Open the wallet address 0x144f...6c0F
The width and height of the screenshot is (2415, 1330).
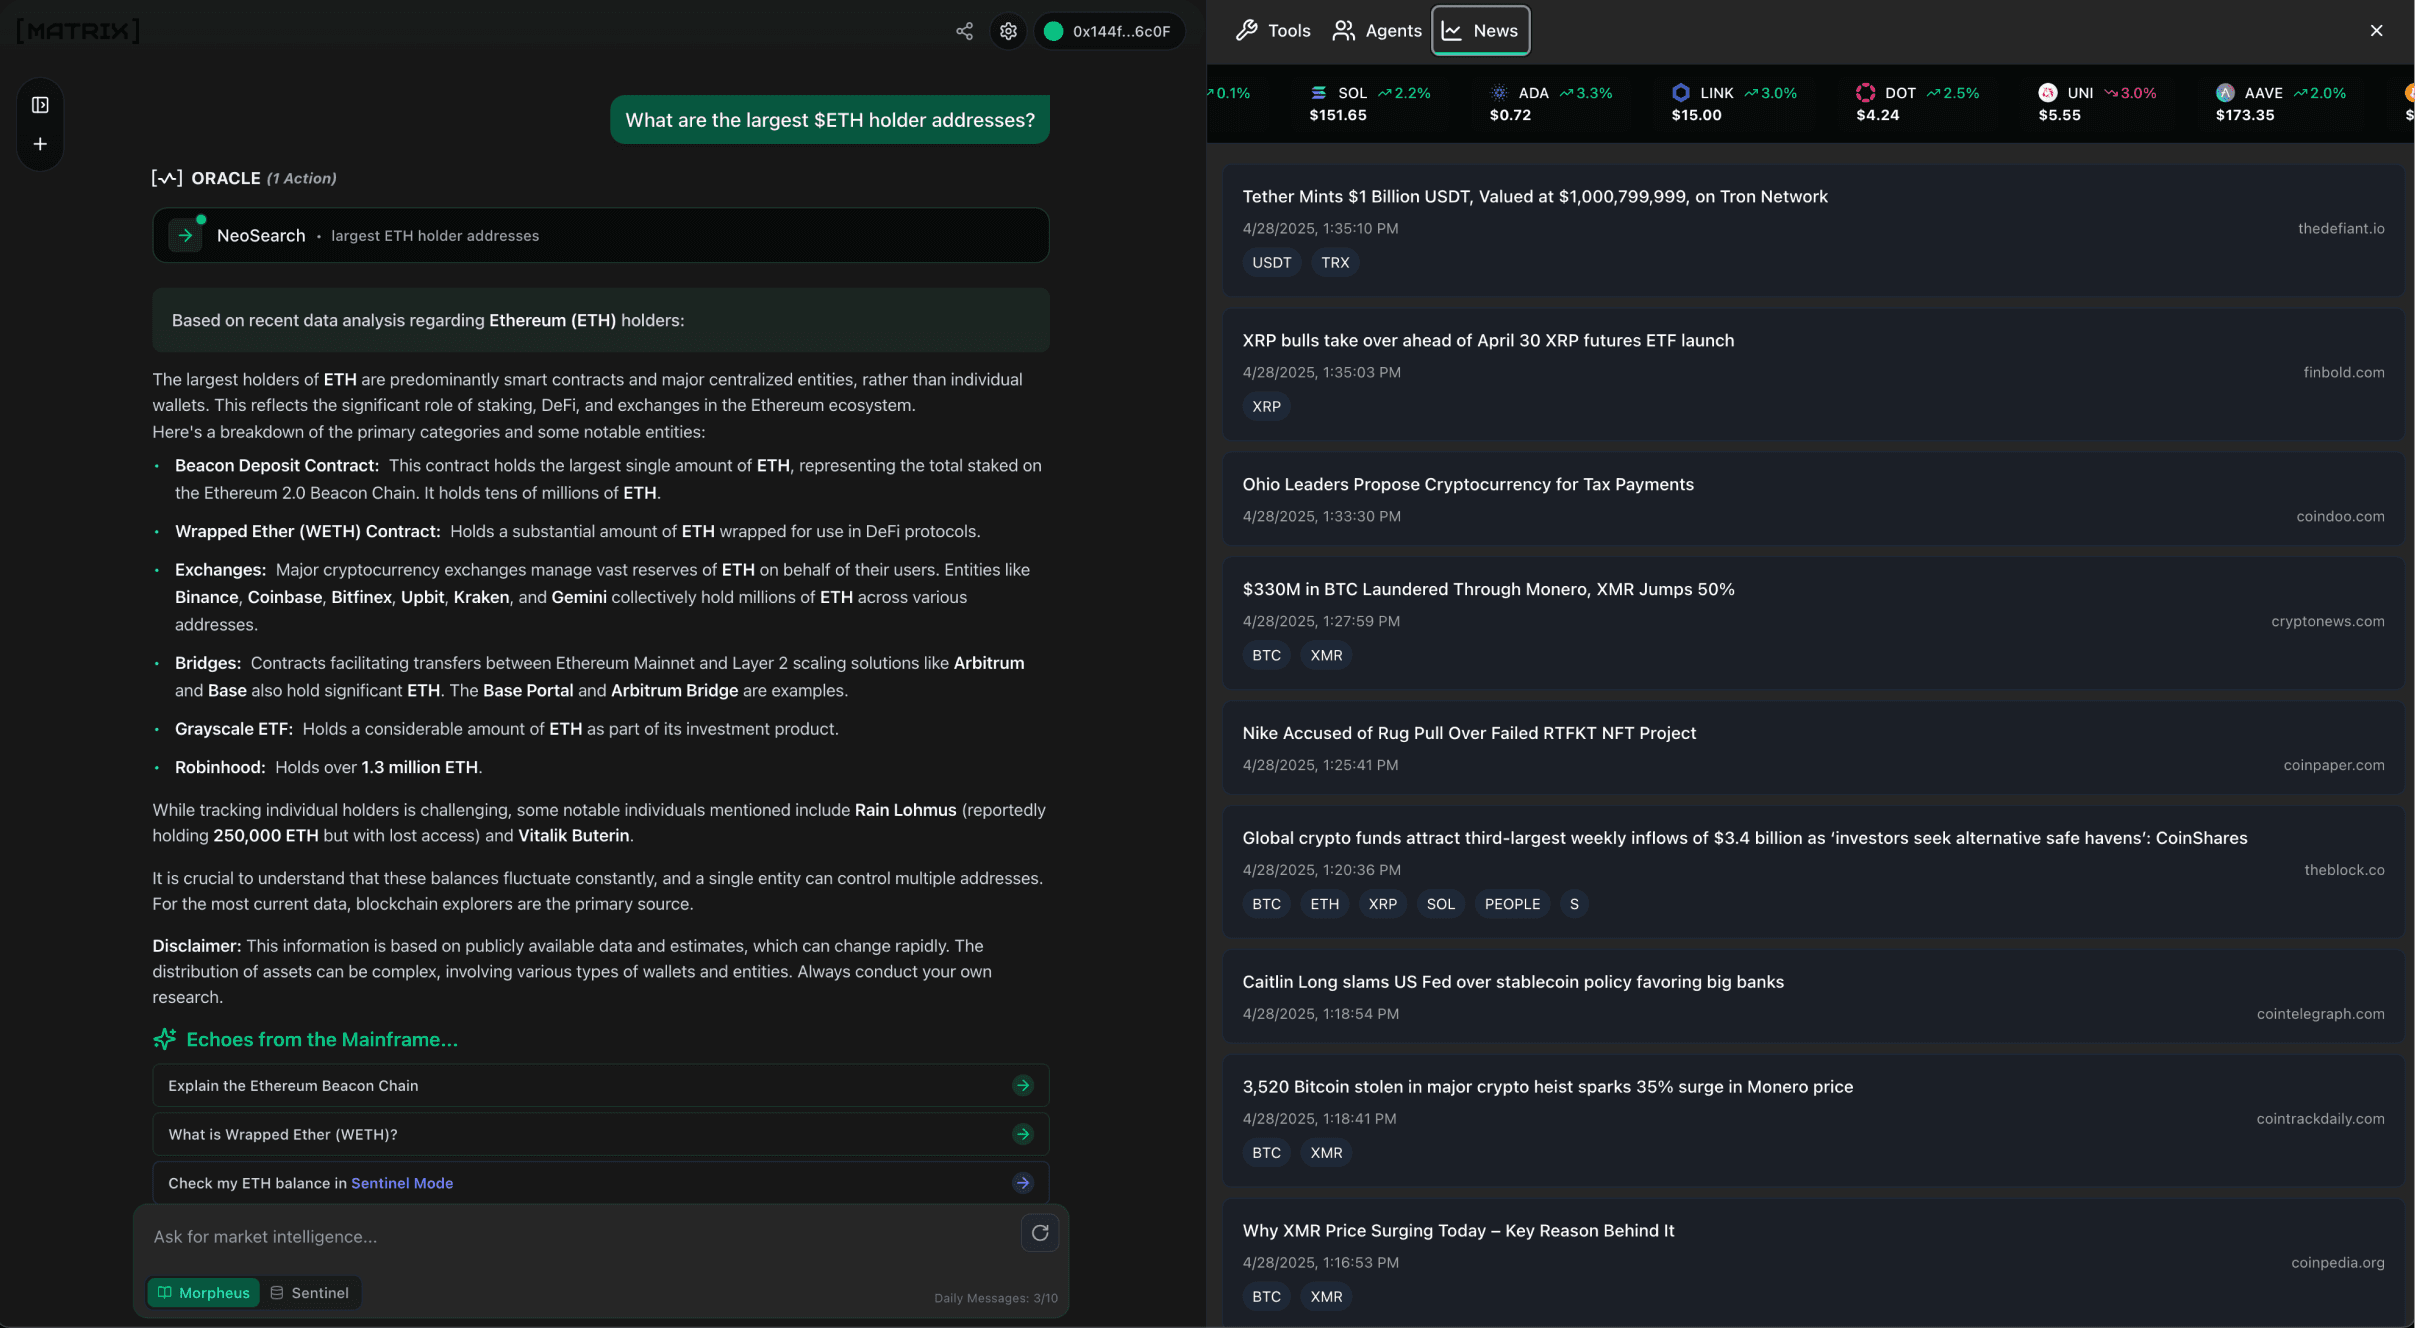click(1109, 31)
